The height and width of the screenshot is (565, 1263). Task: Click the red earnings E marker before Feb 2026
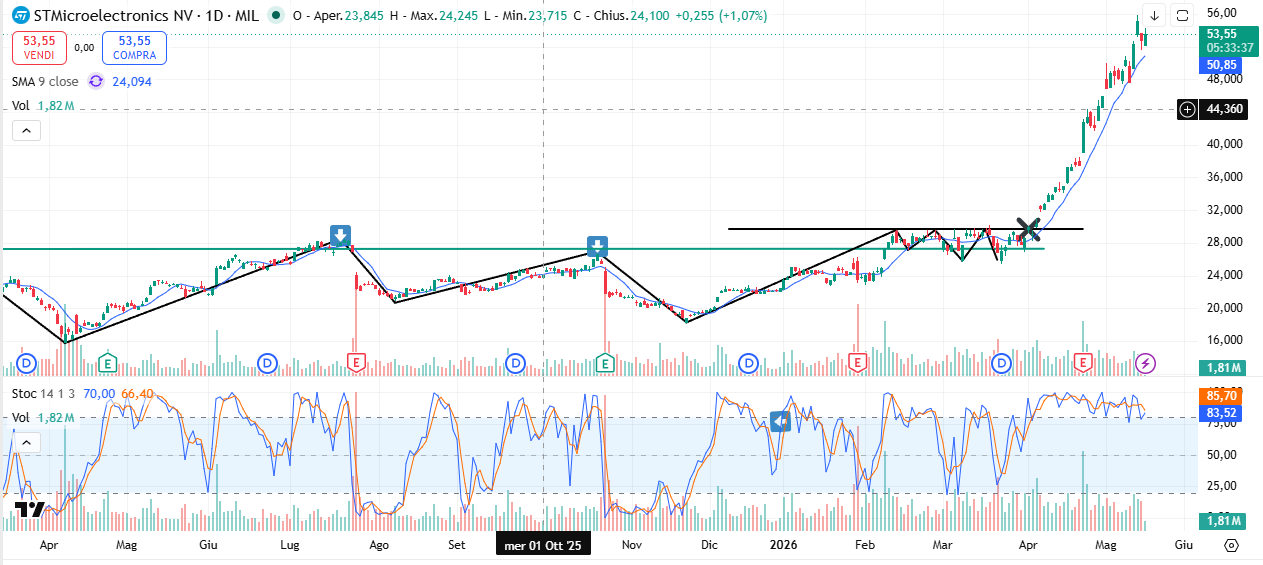tap(857, 362)
